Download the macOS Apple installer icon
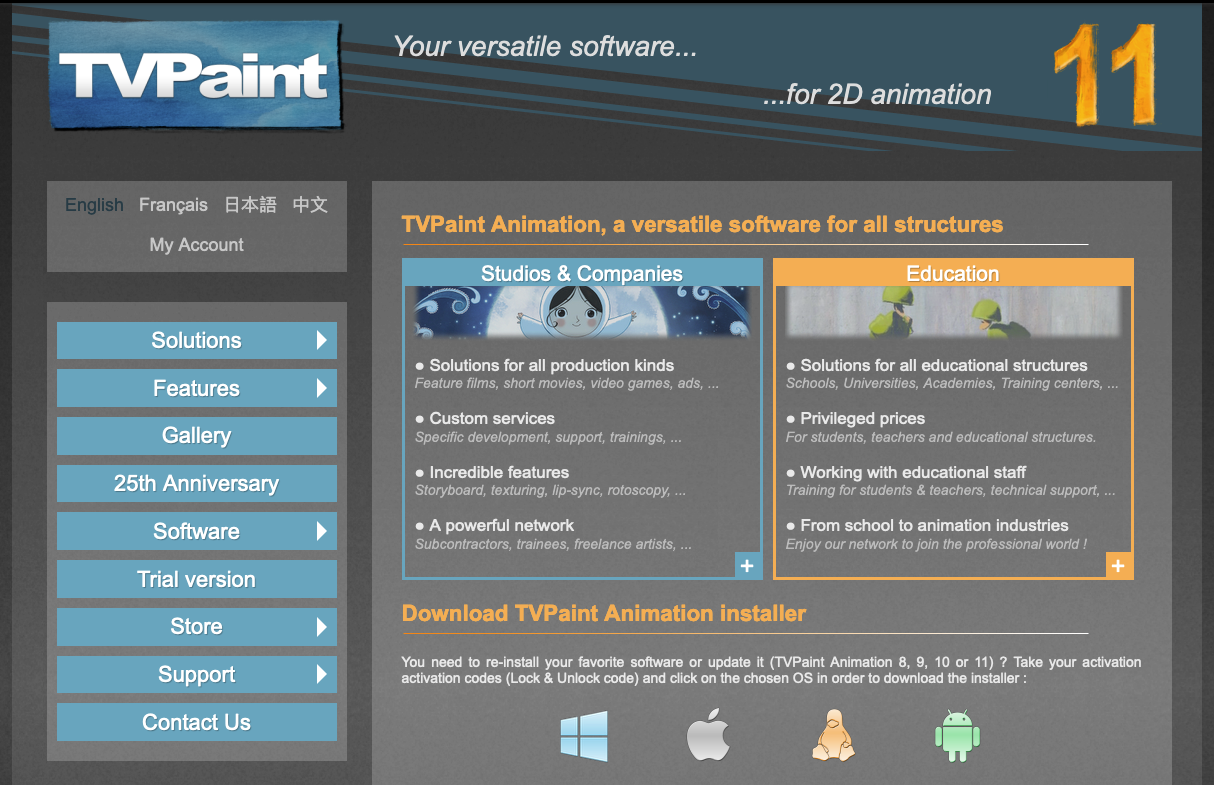The width and height of the screenshot is (1214, 785). [708, 736]
